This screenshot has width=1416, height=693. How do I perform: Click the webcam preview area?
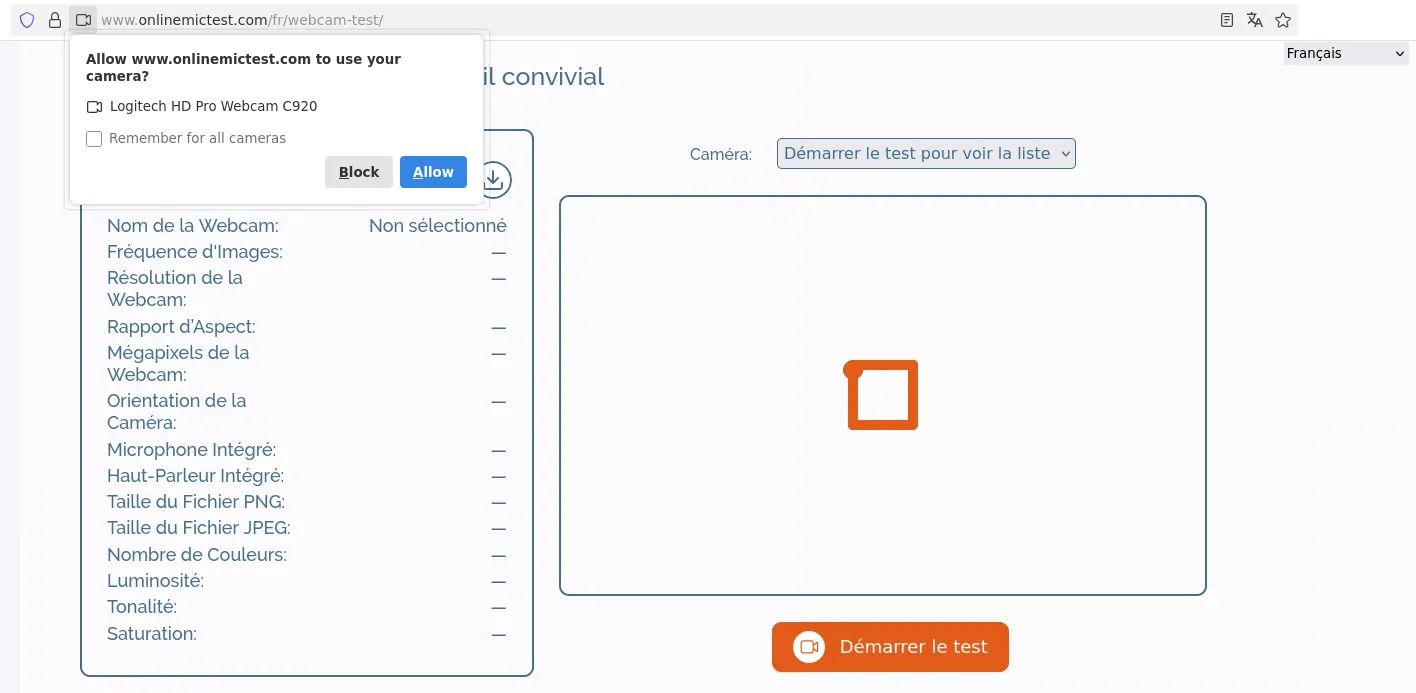883,395
